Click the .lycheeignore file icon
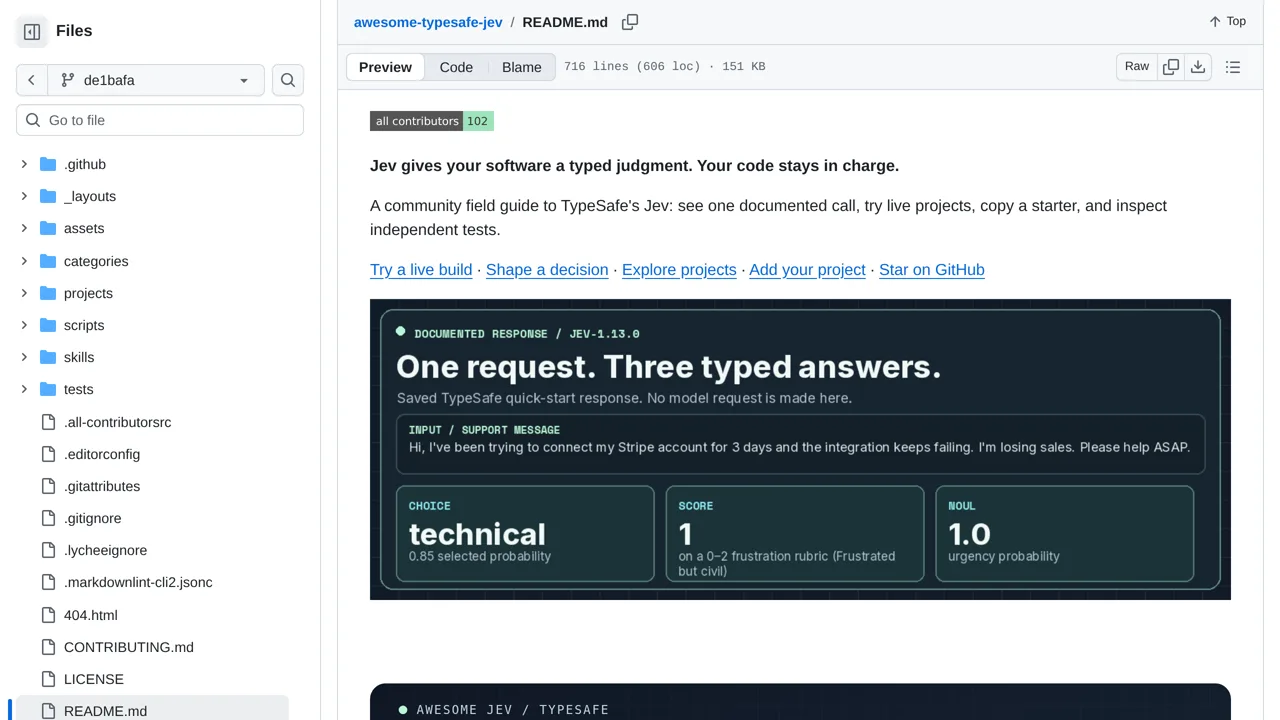Viewport: 1280px width, 720px height. [48, 550]
